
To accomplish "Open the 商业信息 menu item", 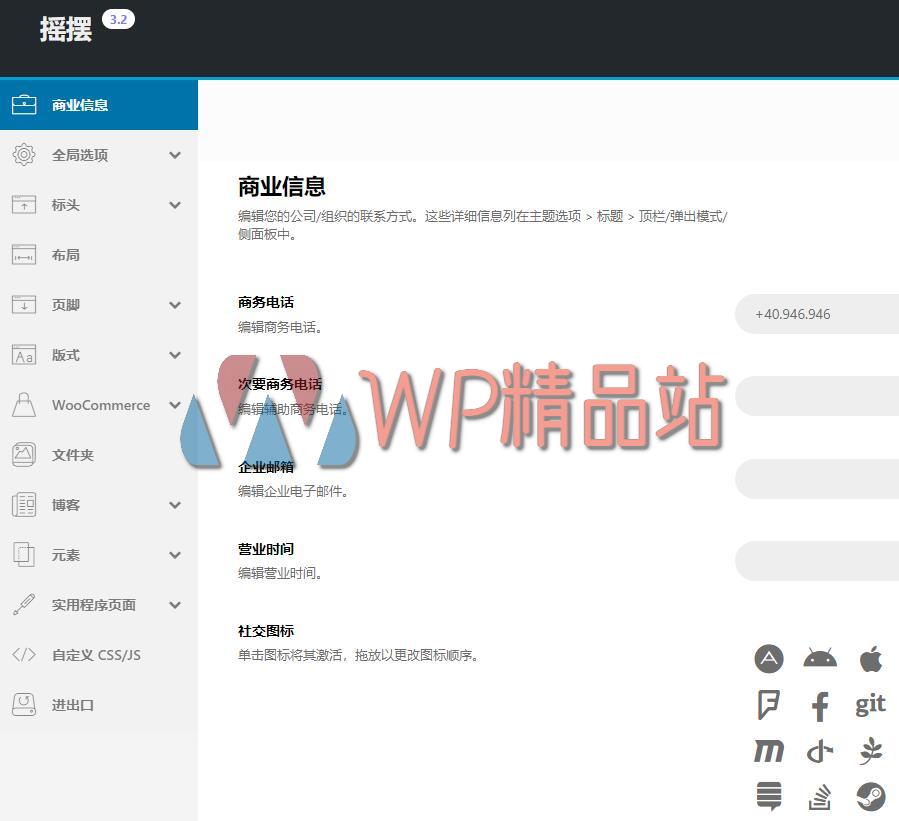I will click(x=98, y=105).
